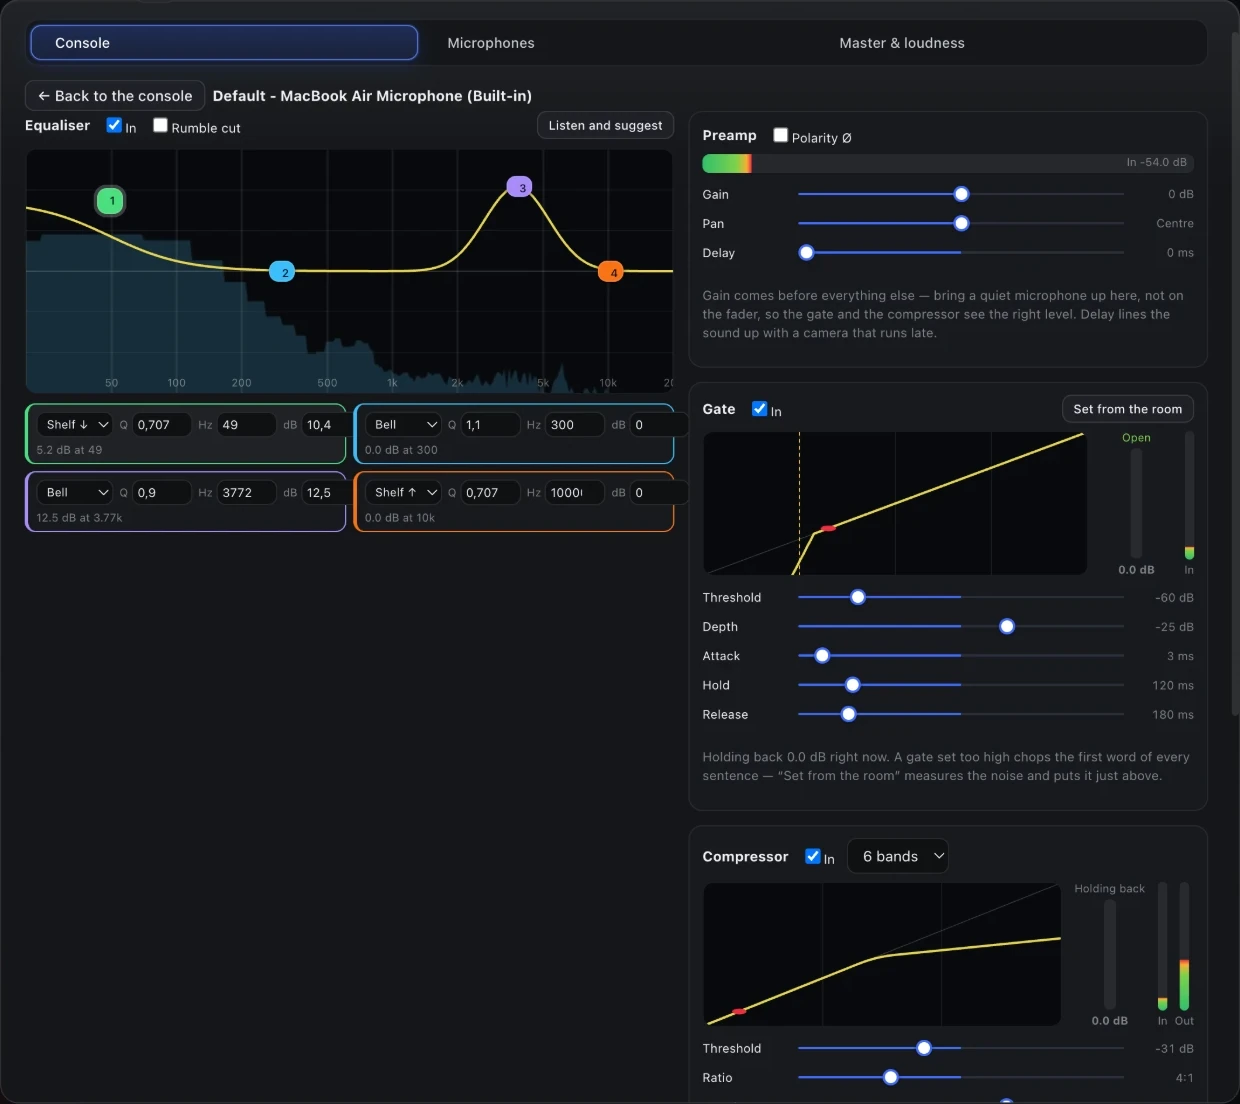Select EQ band node 1 on the curve
The image size is (1240, 1104).
coord(111,201)
